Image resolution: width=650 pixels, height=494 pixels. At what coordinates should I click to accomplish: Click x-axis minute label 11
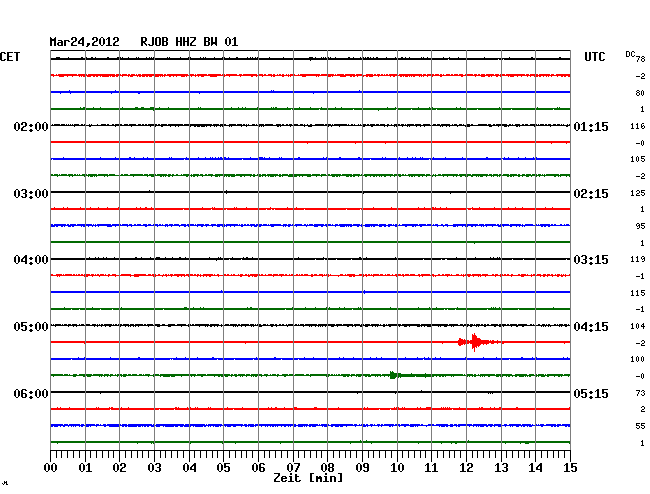(431, 467)
